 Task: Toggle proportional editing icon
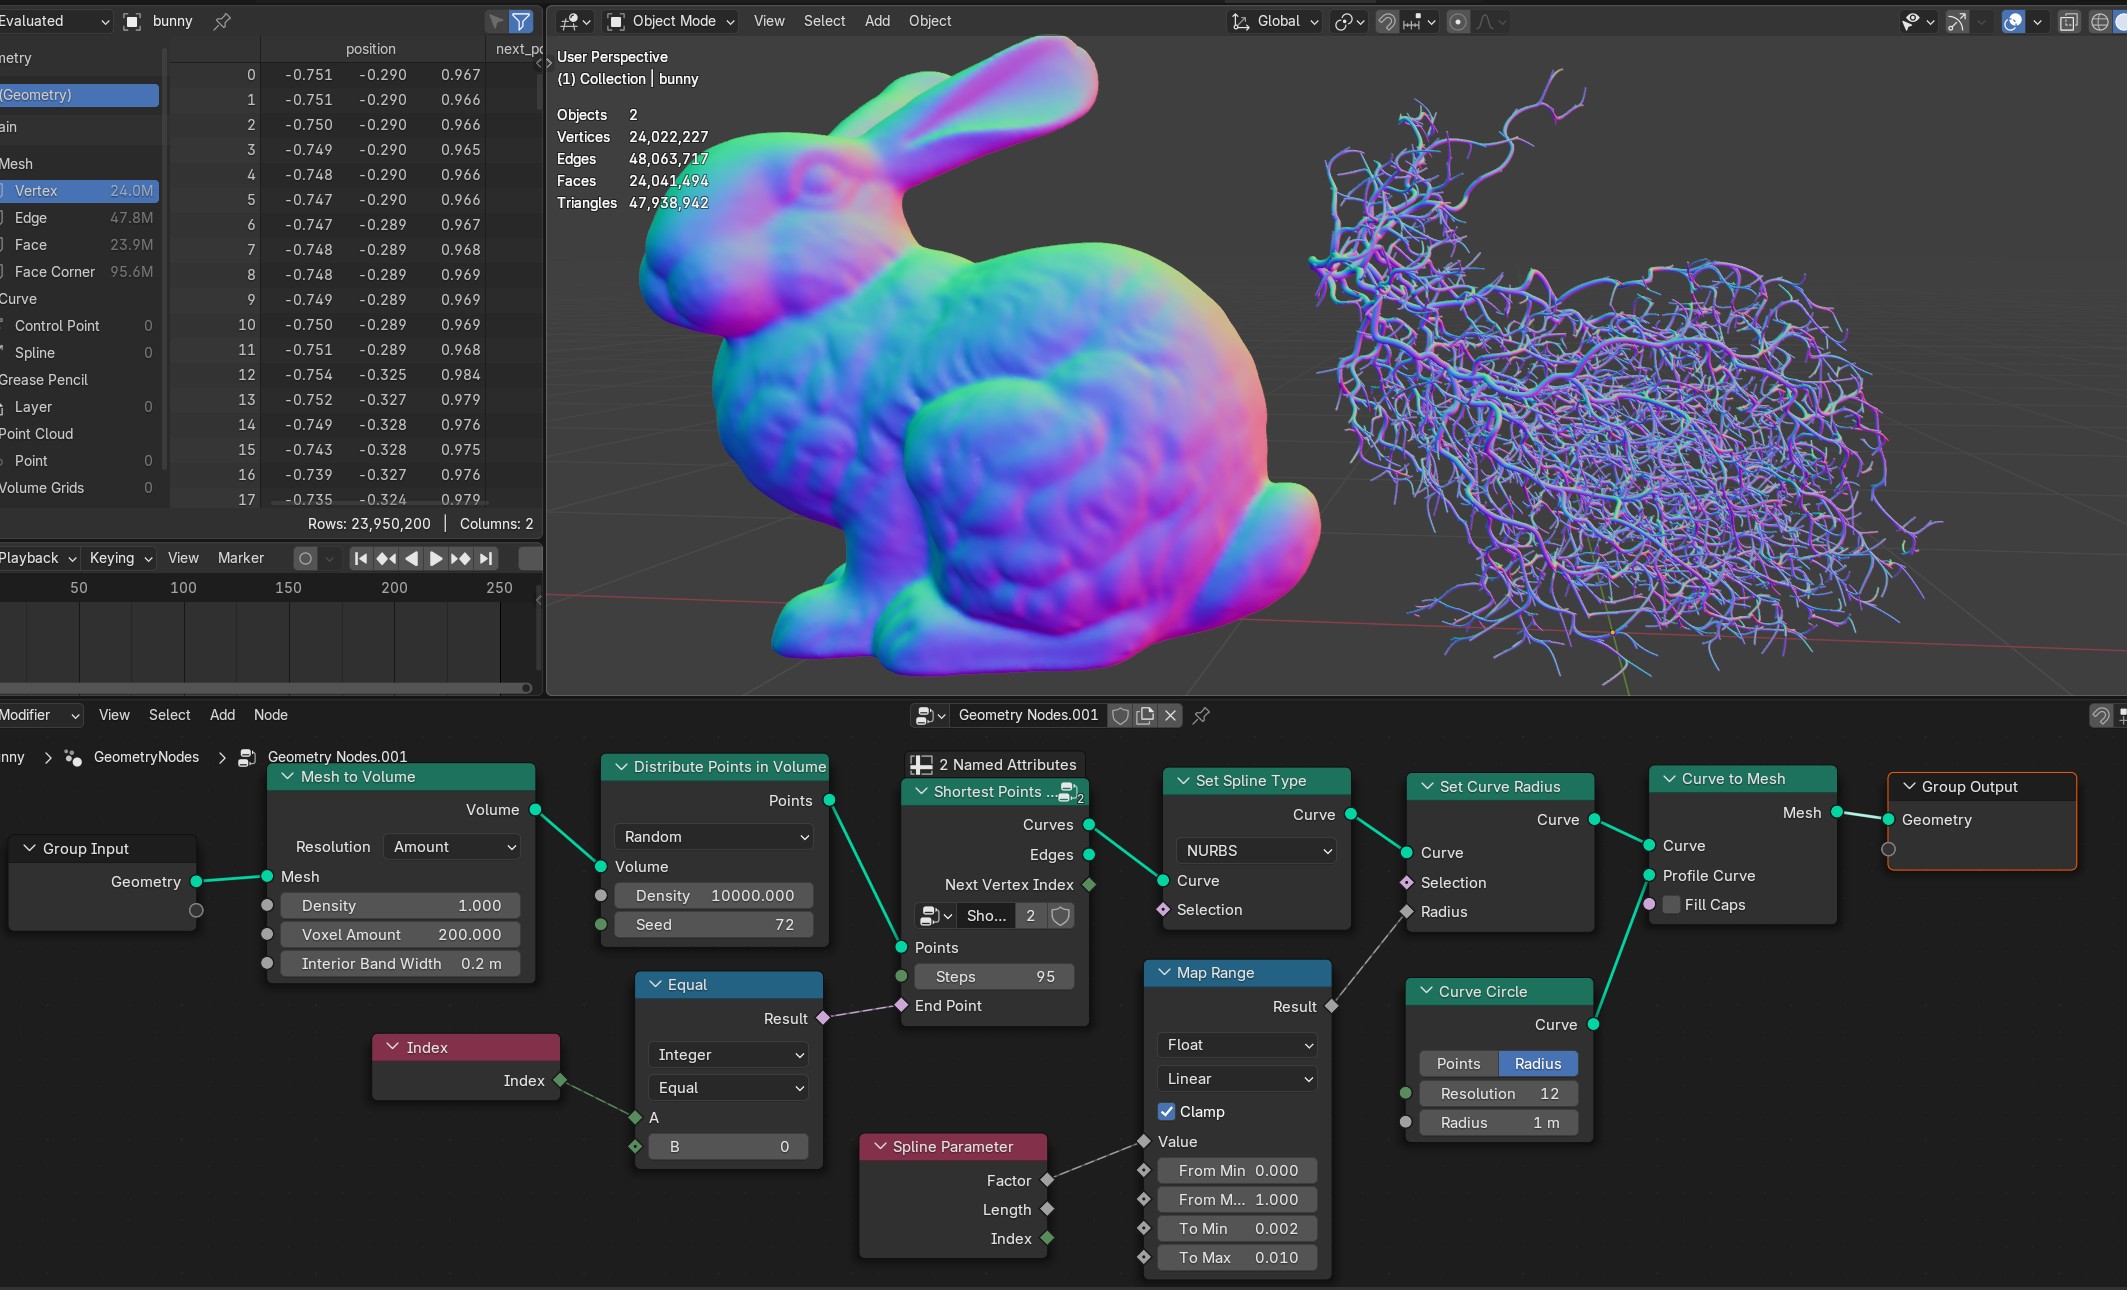(x=1458, y=21)
